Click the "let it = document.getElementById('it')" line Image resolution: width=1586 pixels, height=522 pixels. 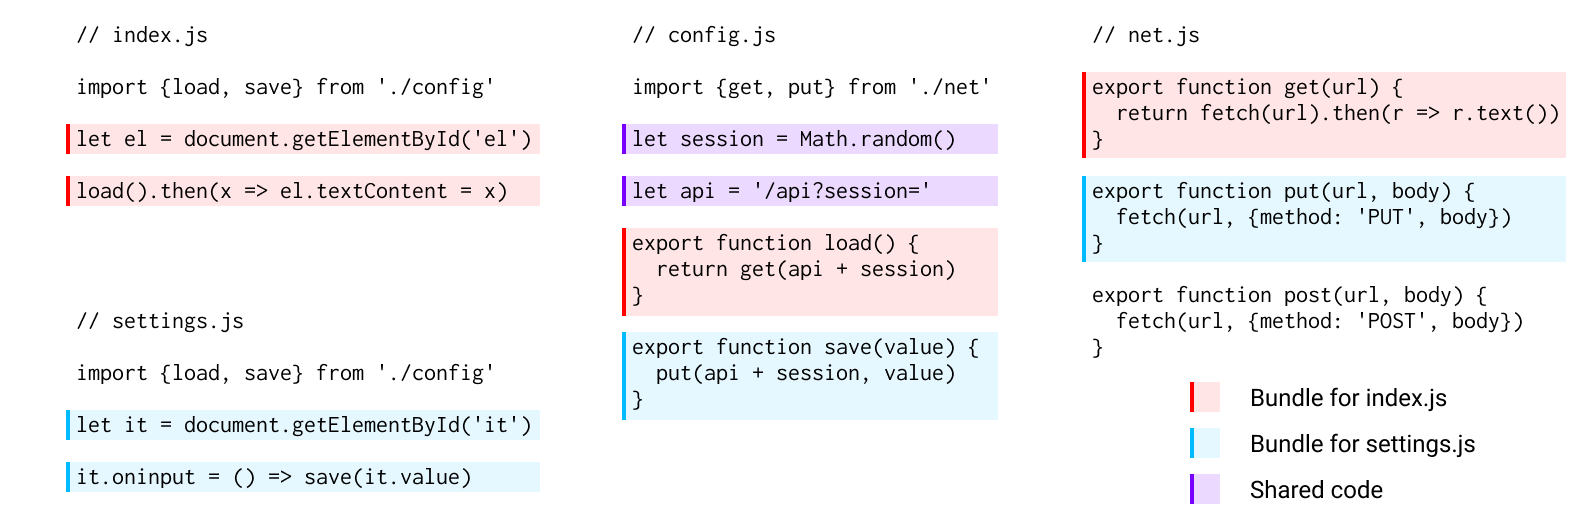tap(303, 425)
